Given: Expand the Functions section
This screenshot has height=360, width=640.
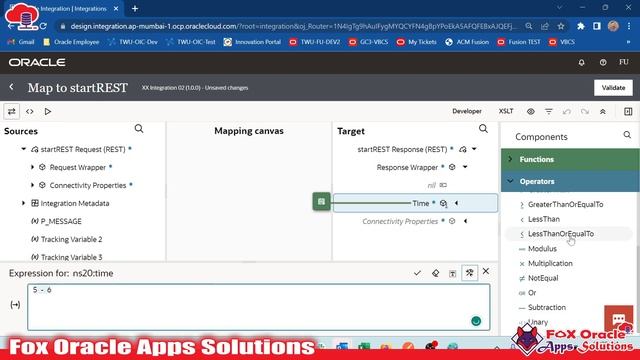Looking at the screenshot, I should (570, 159).
